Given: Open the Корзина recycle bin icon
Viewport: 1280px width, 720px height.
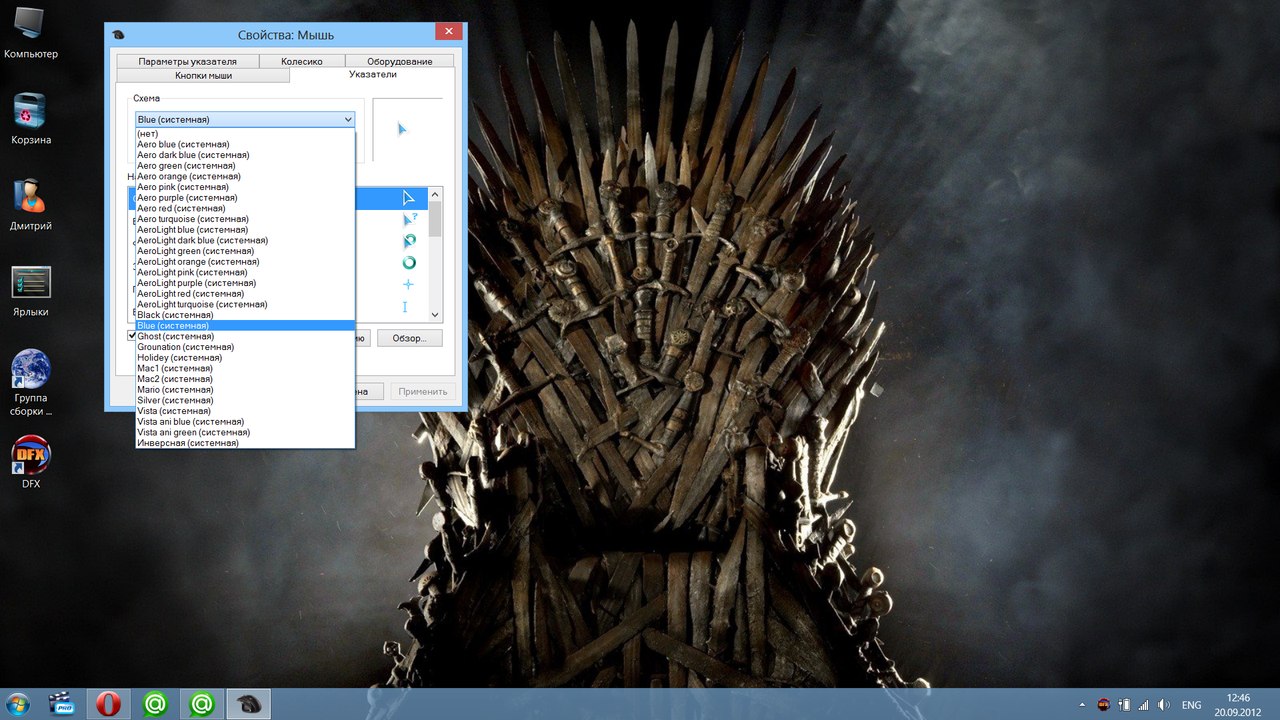Looking at the screenshot, I should click(x=31, y=118).
